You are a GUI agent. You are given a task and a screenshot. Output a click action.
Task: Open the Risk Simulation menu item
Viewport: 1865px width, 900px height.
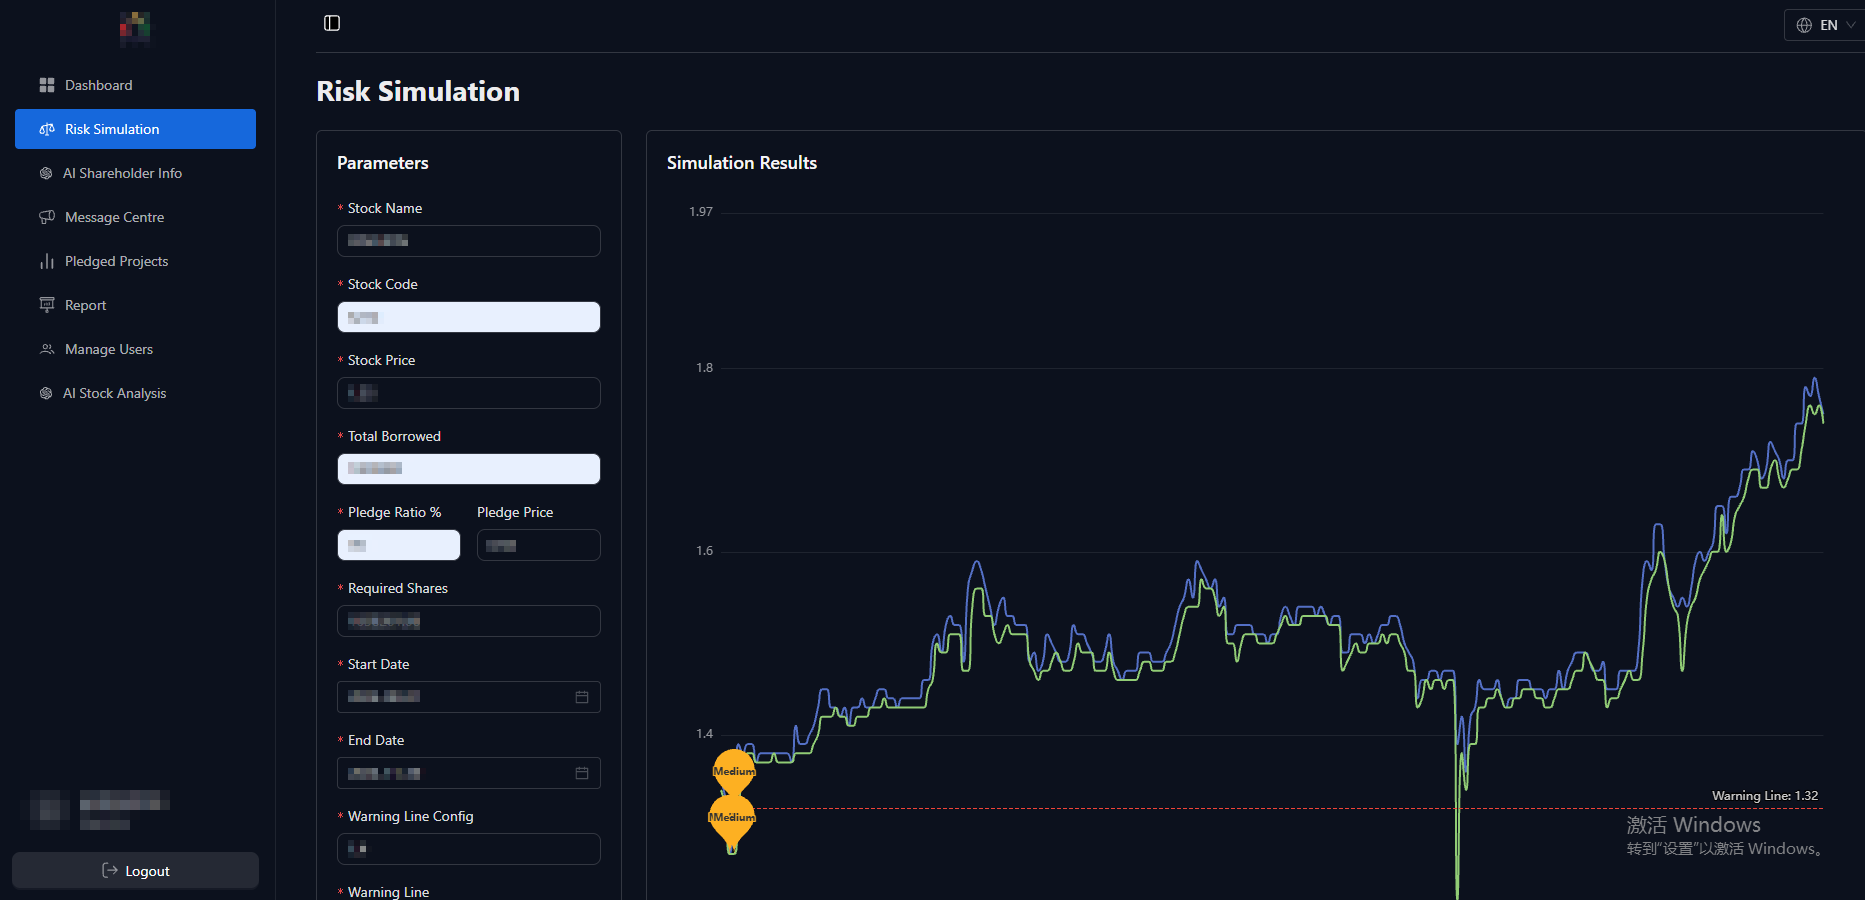click(x=135, y=129)
